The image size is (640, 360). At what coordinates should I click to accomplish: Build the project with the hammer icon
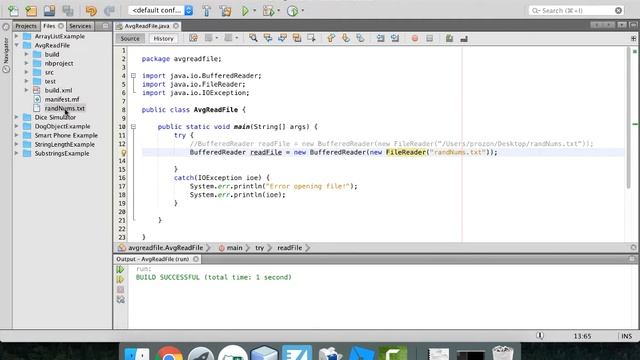pyautogui.click(x=207, y=11)
